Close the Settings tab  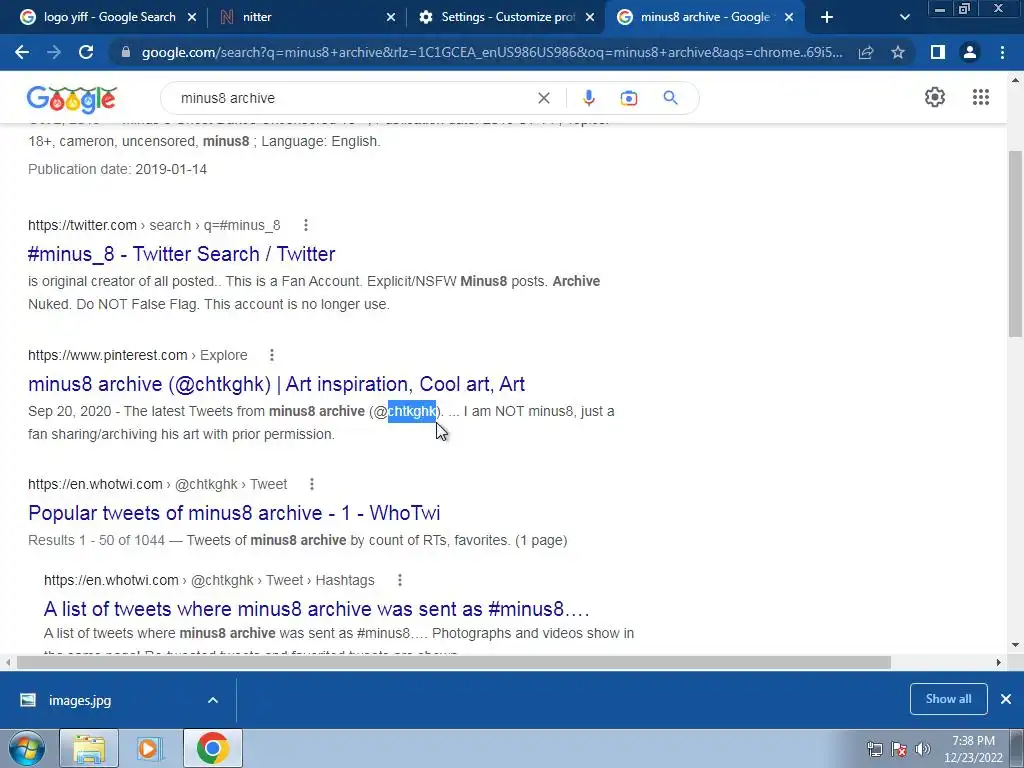[x=590, y=18]
